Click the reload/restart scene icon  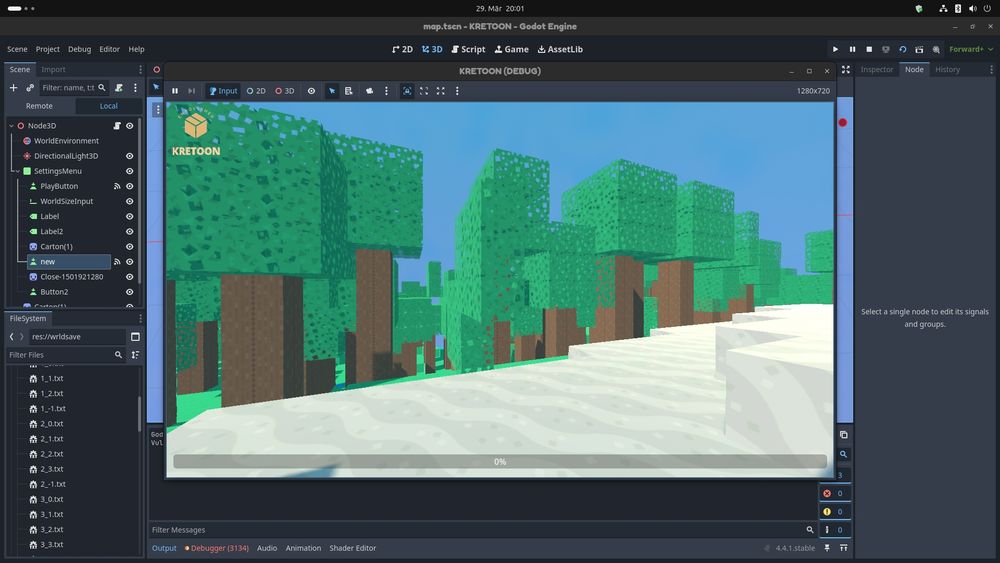tap(902, 49)
